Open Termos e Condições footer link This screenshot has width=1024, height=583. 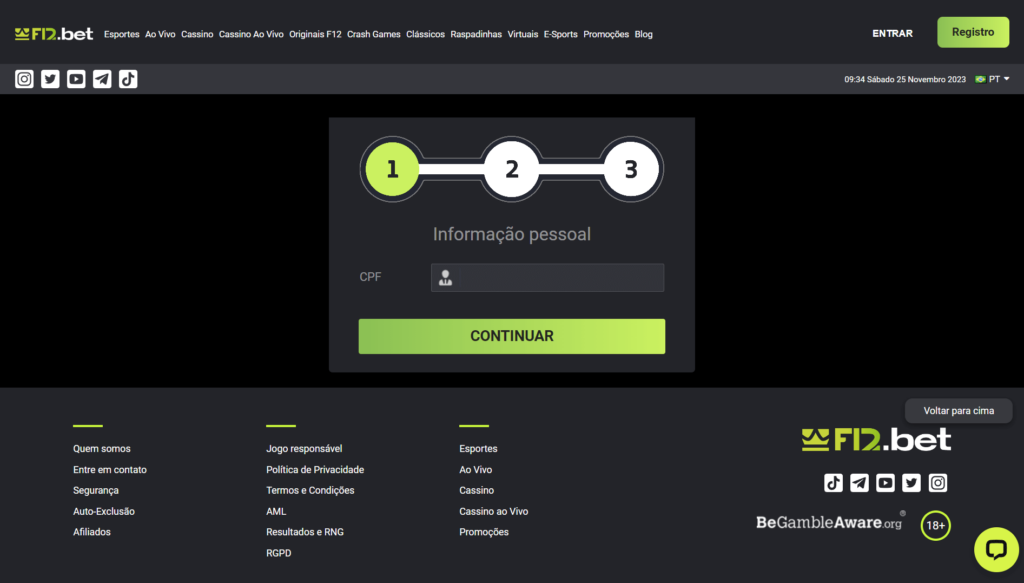(310, 490)
